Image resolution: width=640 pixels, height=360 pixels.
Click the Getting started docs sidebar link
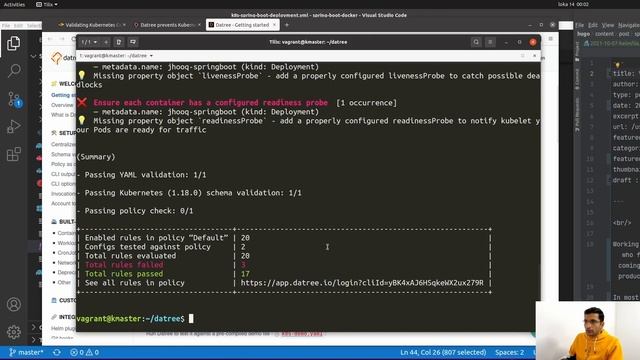63,95
